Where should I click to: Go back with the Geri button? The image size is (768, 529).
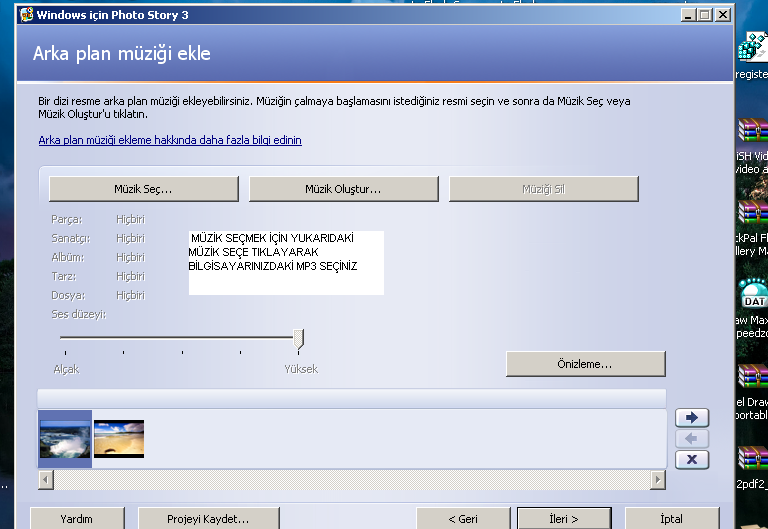point(463,519)
